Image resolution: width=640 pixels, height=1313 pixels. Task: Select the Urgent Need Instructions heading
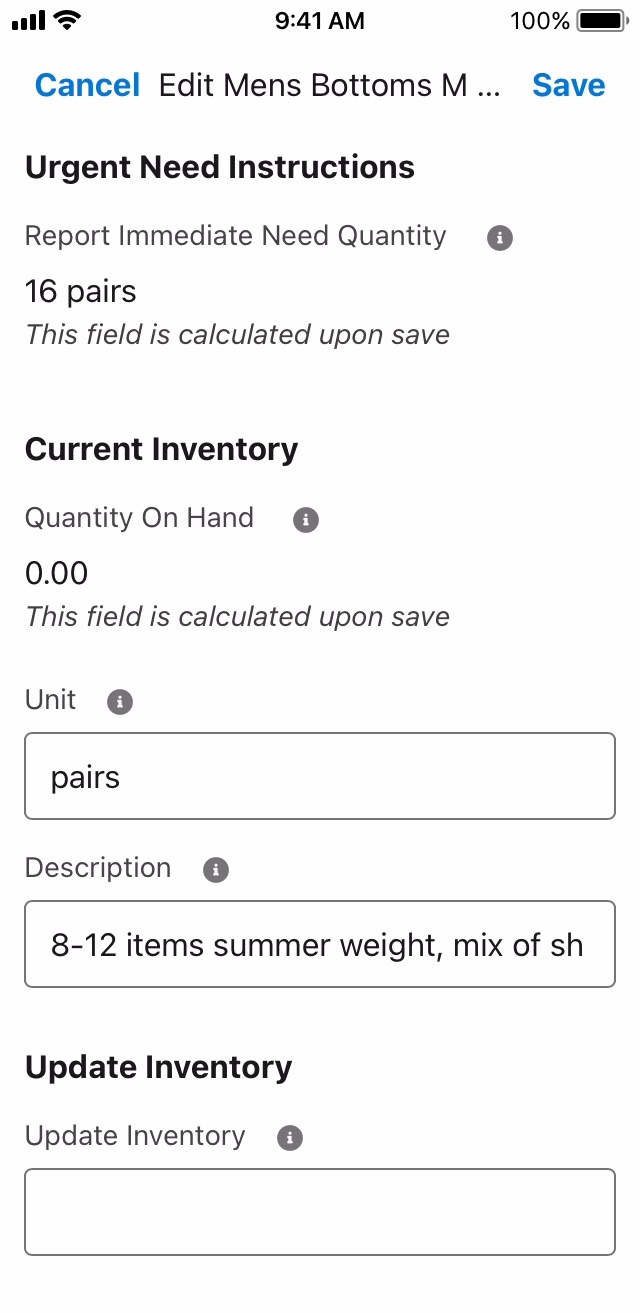coord(220,167)
